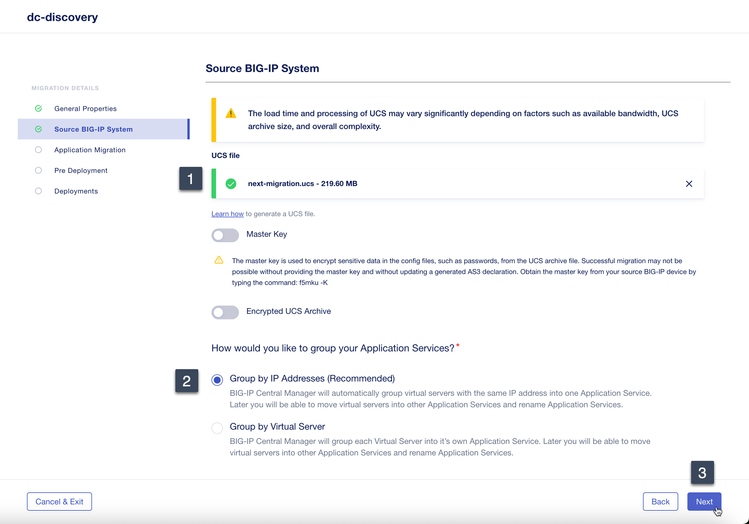Click the Source BIG-IP System step check icon
The width and height of the screenshot is (749, 524).
coord(38,129)
